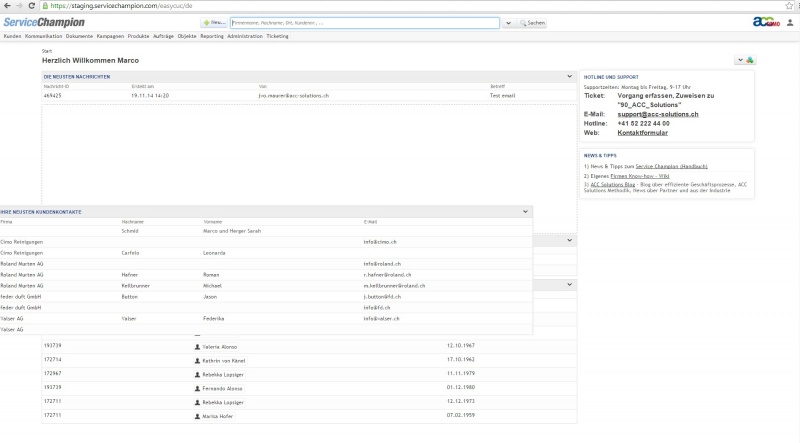This screenshot has width=800, height=443.
Task: Click person icon in the 11.11.1979 row
Action: tap(197, 375)
